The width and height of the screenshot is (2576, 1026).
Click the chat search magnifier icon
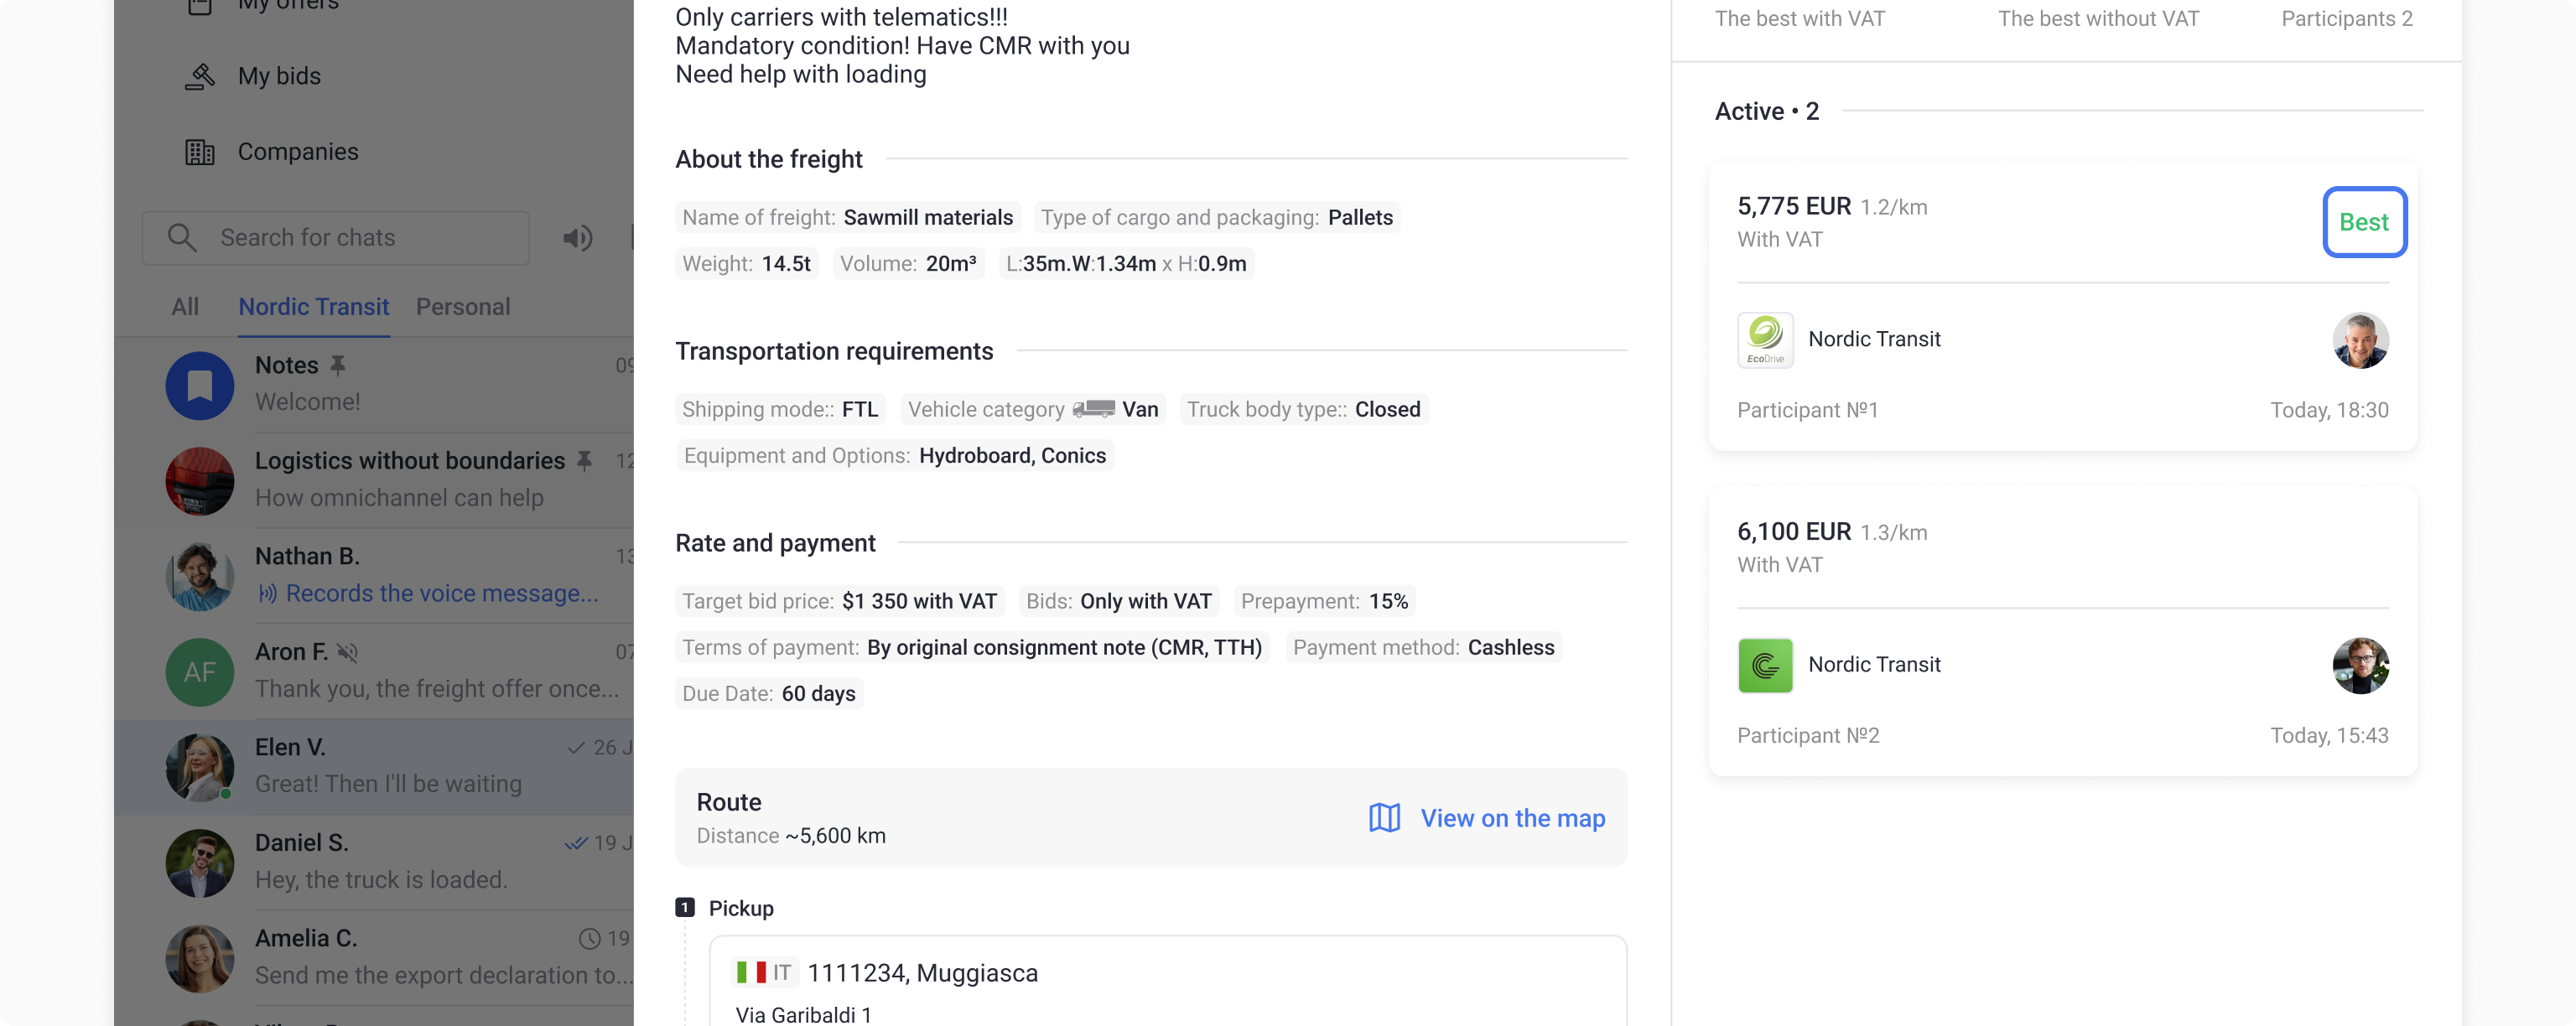point(182,237)
